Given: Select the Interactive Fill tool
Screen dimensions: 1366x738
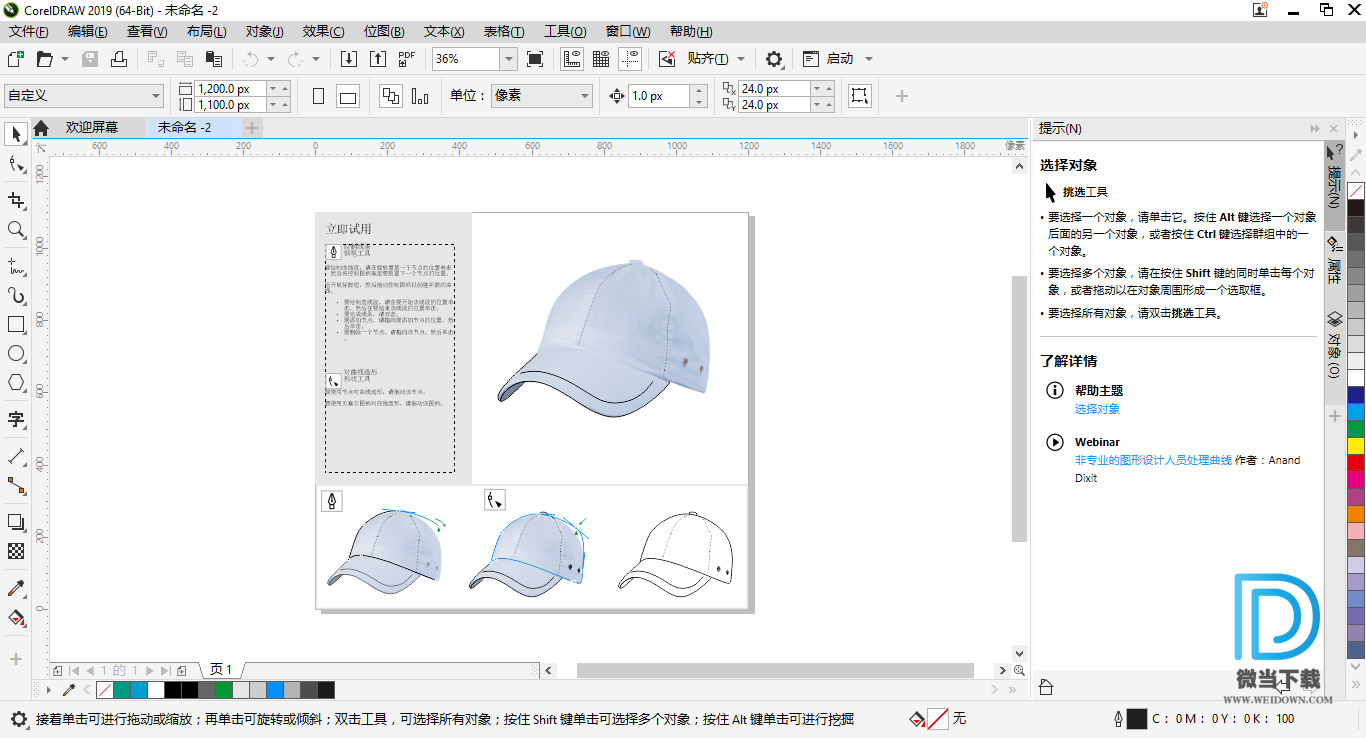Looking at the screenshot, I should 16,617.
